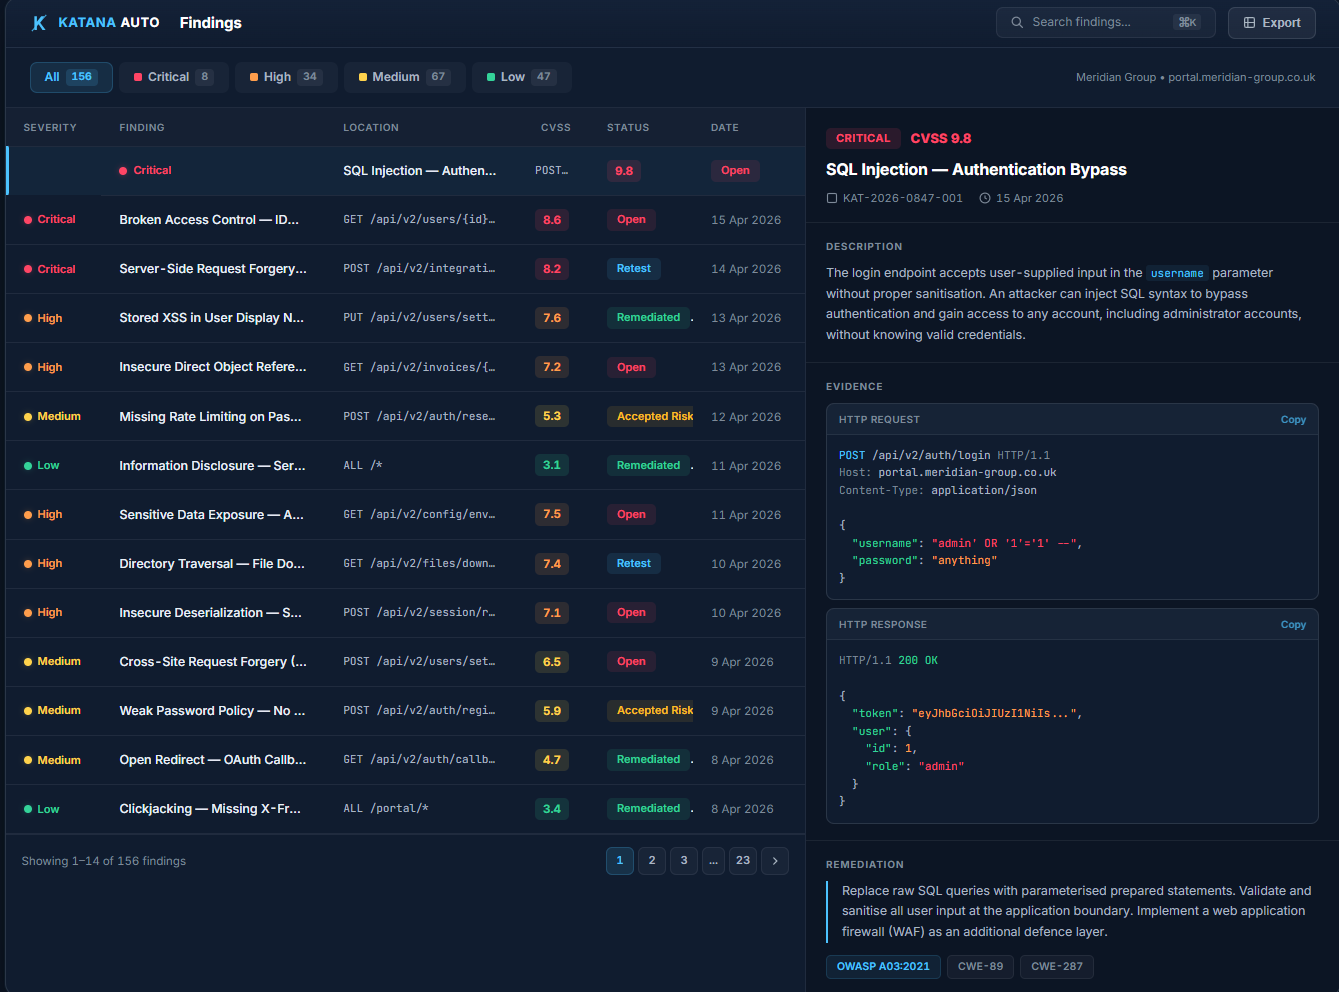This screenshot has height=992, width=1339.
Task: Go to page 1 of findings
Action: pyautogui.click(x=620, y=861)
